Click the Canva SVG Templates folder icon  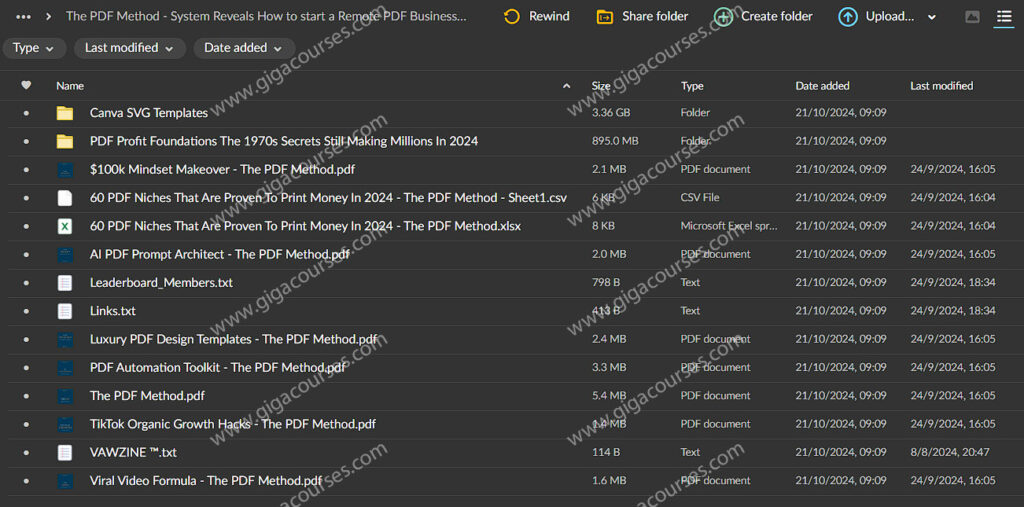pos(65,113)
